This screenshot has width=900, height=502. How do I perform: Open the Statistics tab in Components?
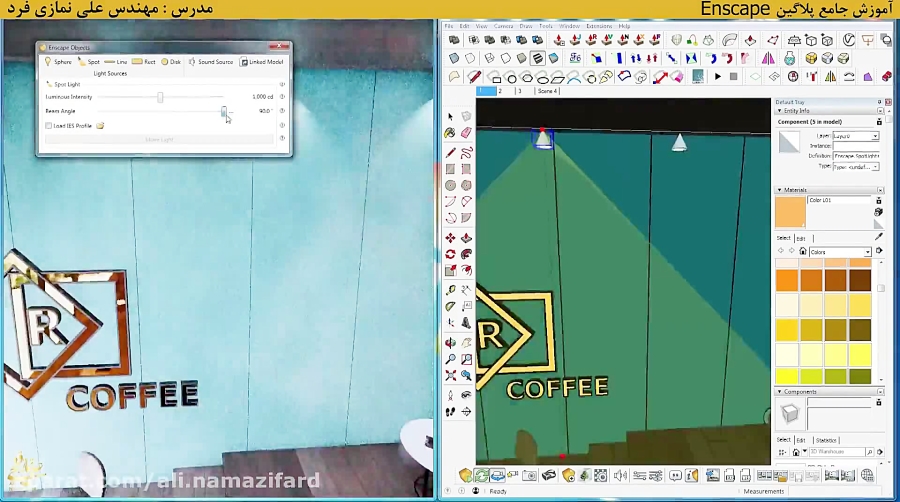click(826, 440)
